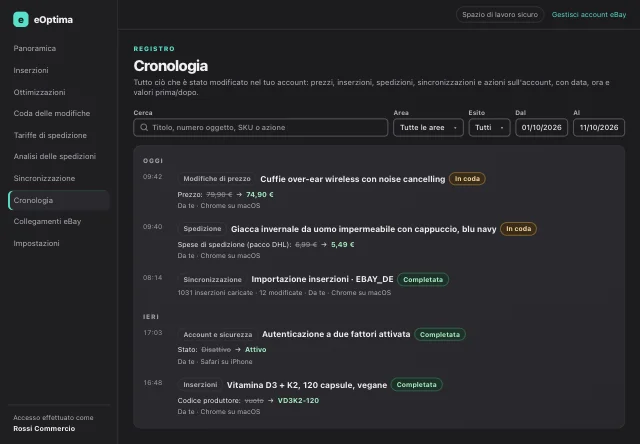Screen dimensions: 640x444
Task: Open Analisi delle spedizioni
Action: click(x=55, y=156)
